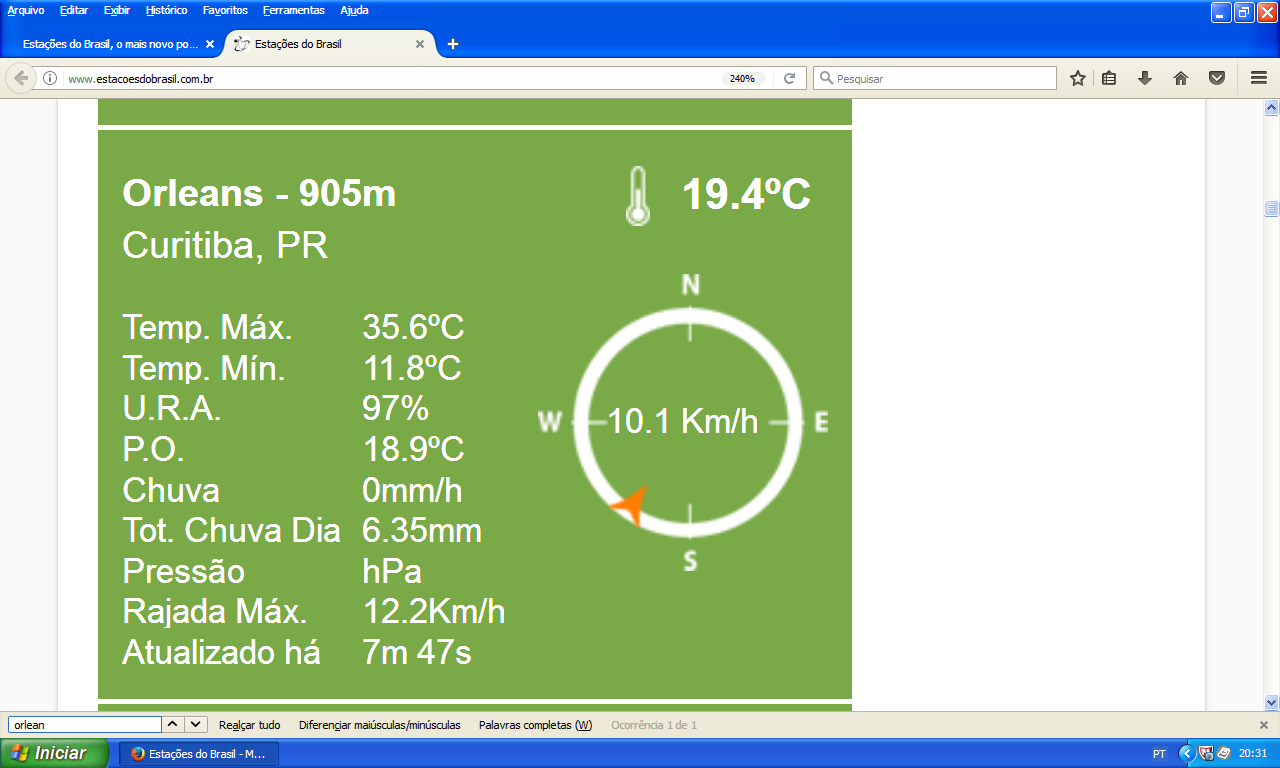Reload the current page

789,78
